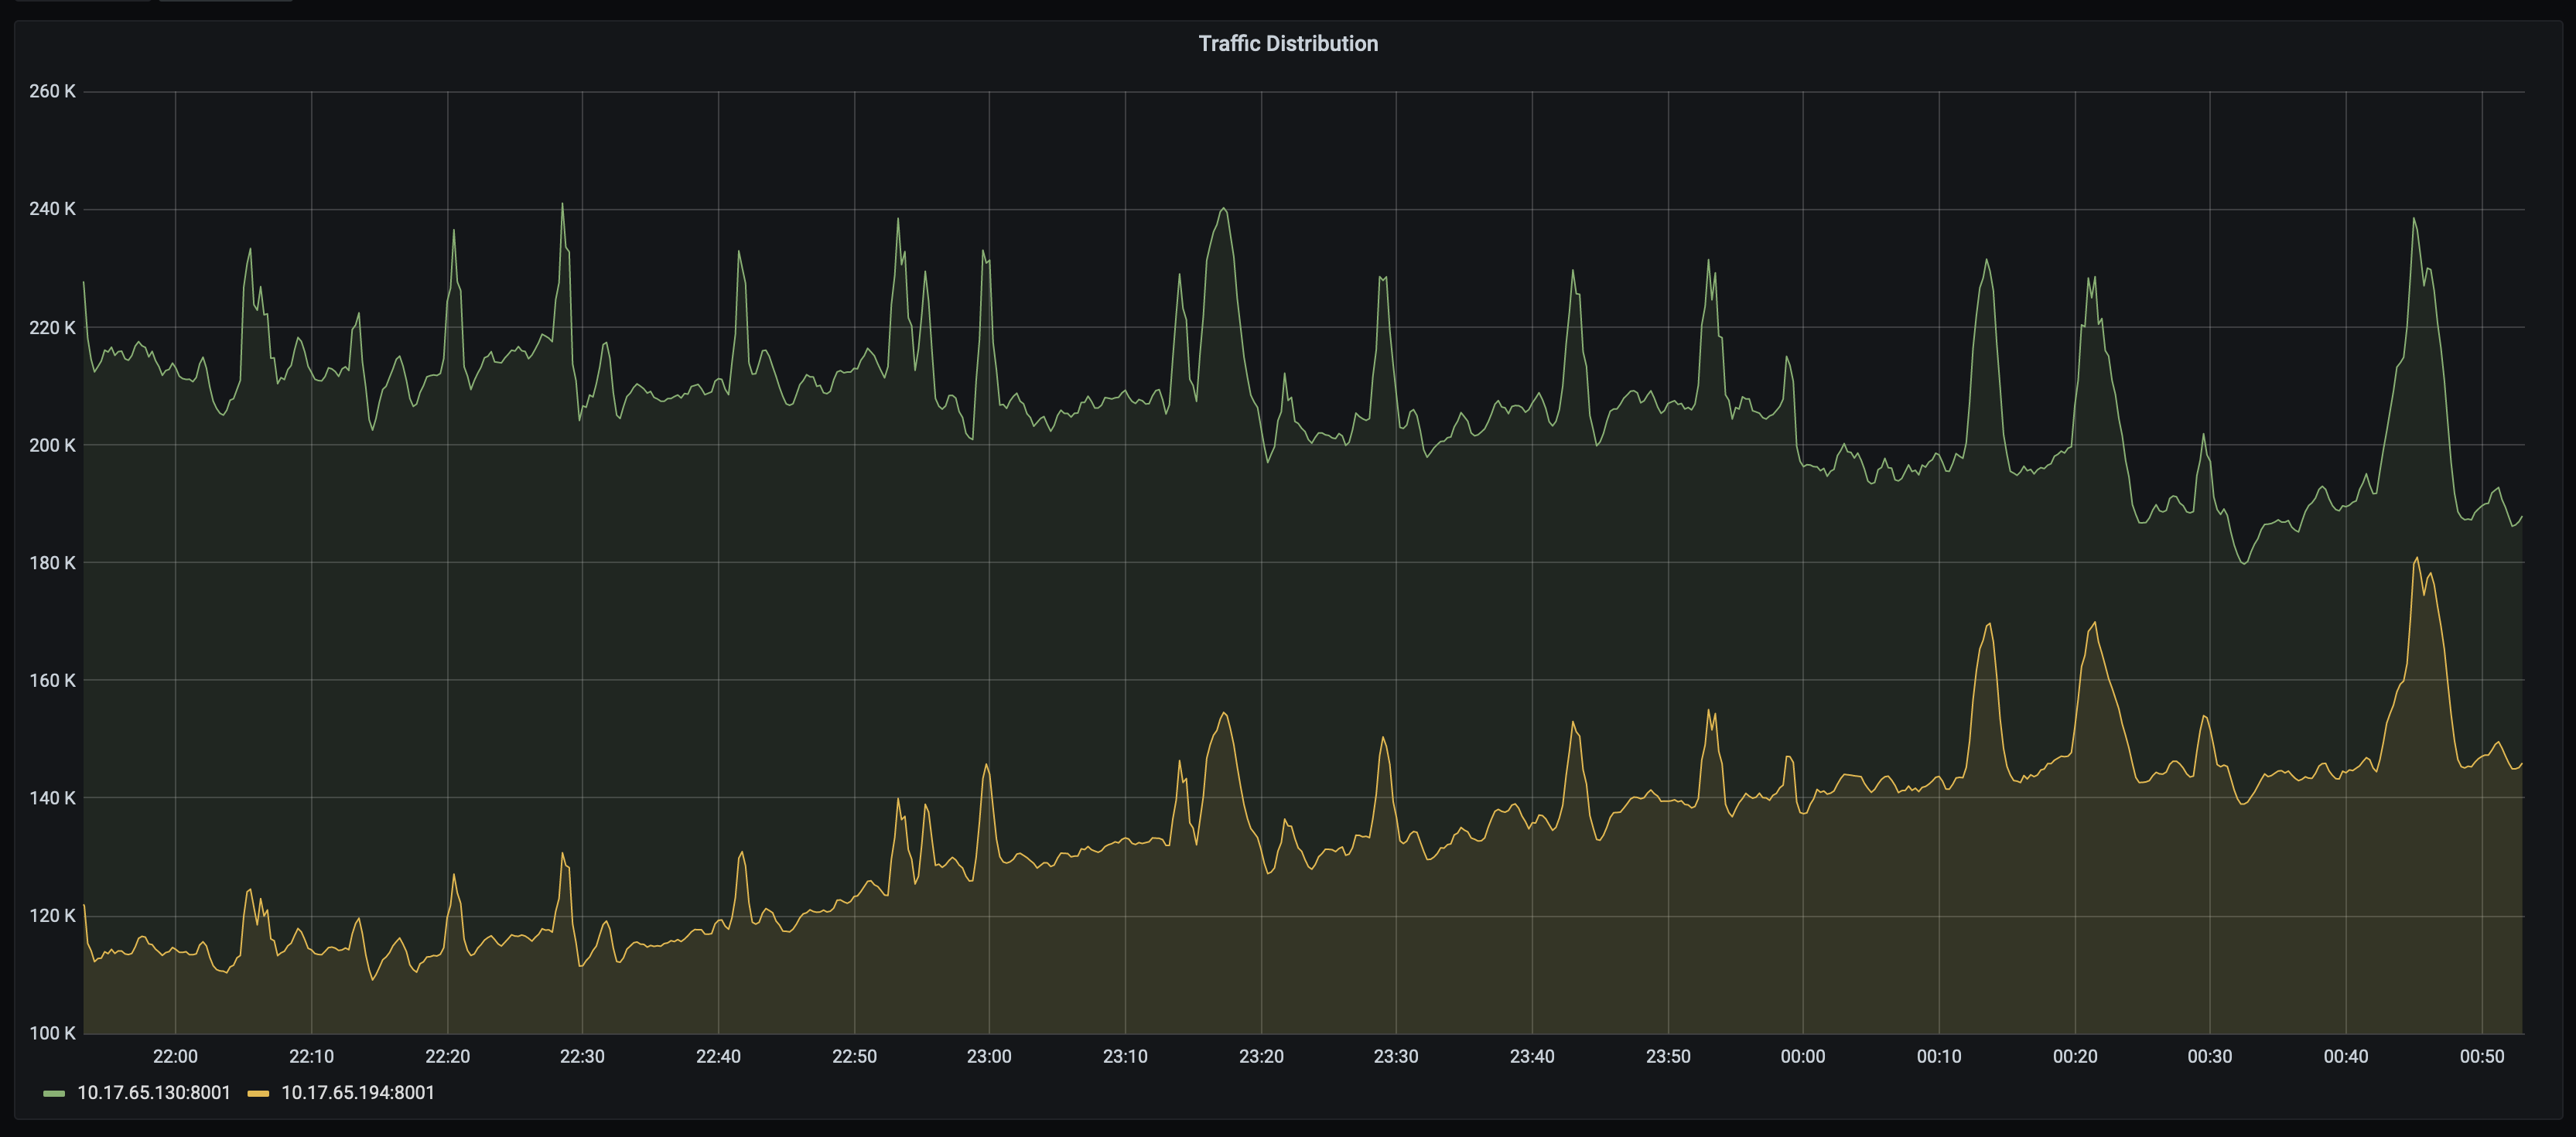Click the yellow legend color swatch
Viewport: 2576px width, 1137px height.
(258, 1093)
